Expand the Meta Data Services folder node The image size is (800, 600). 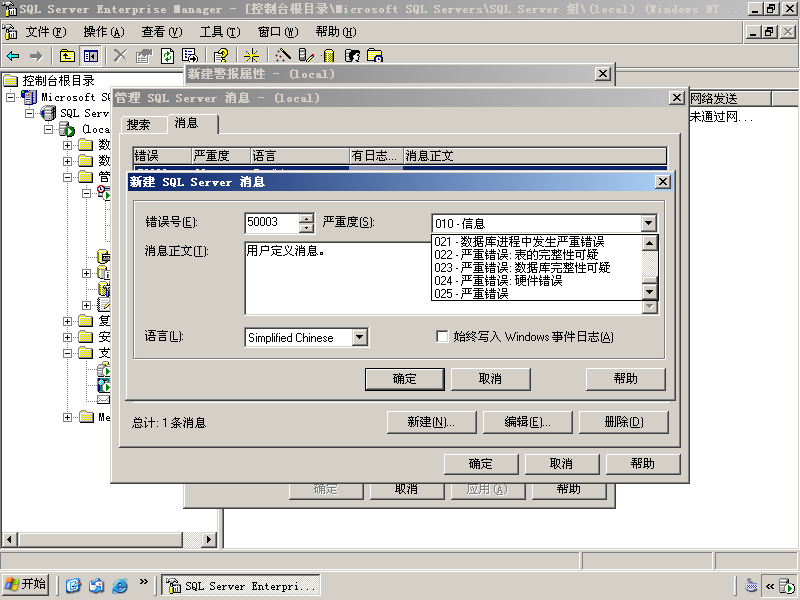pyautogui.click(x=67, y=417)
